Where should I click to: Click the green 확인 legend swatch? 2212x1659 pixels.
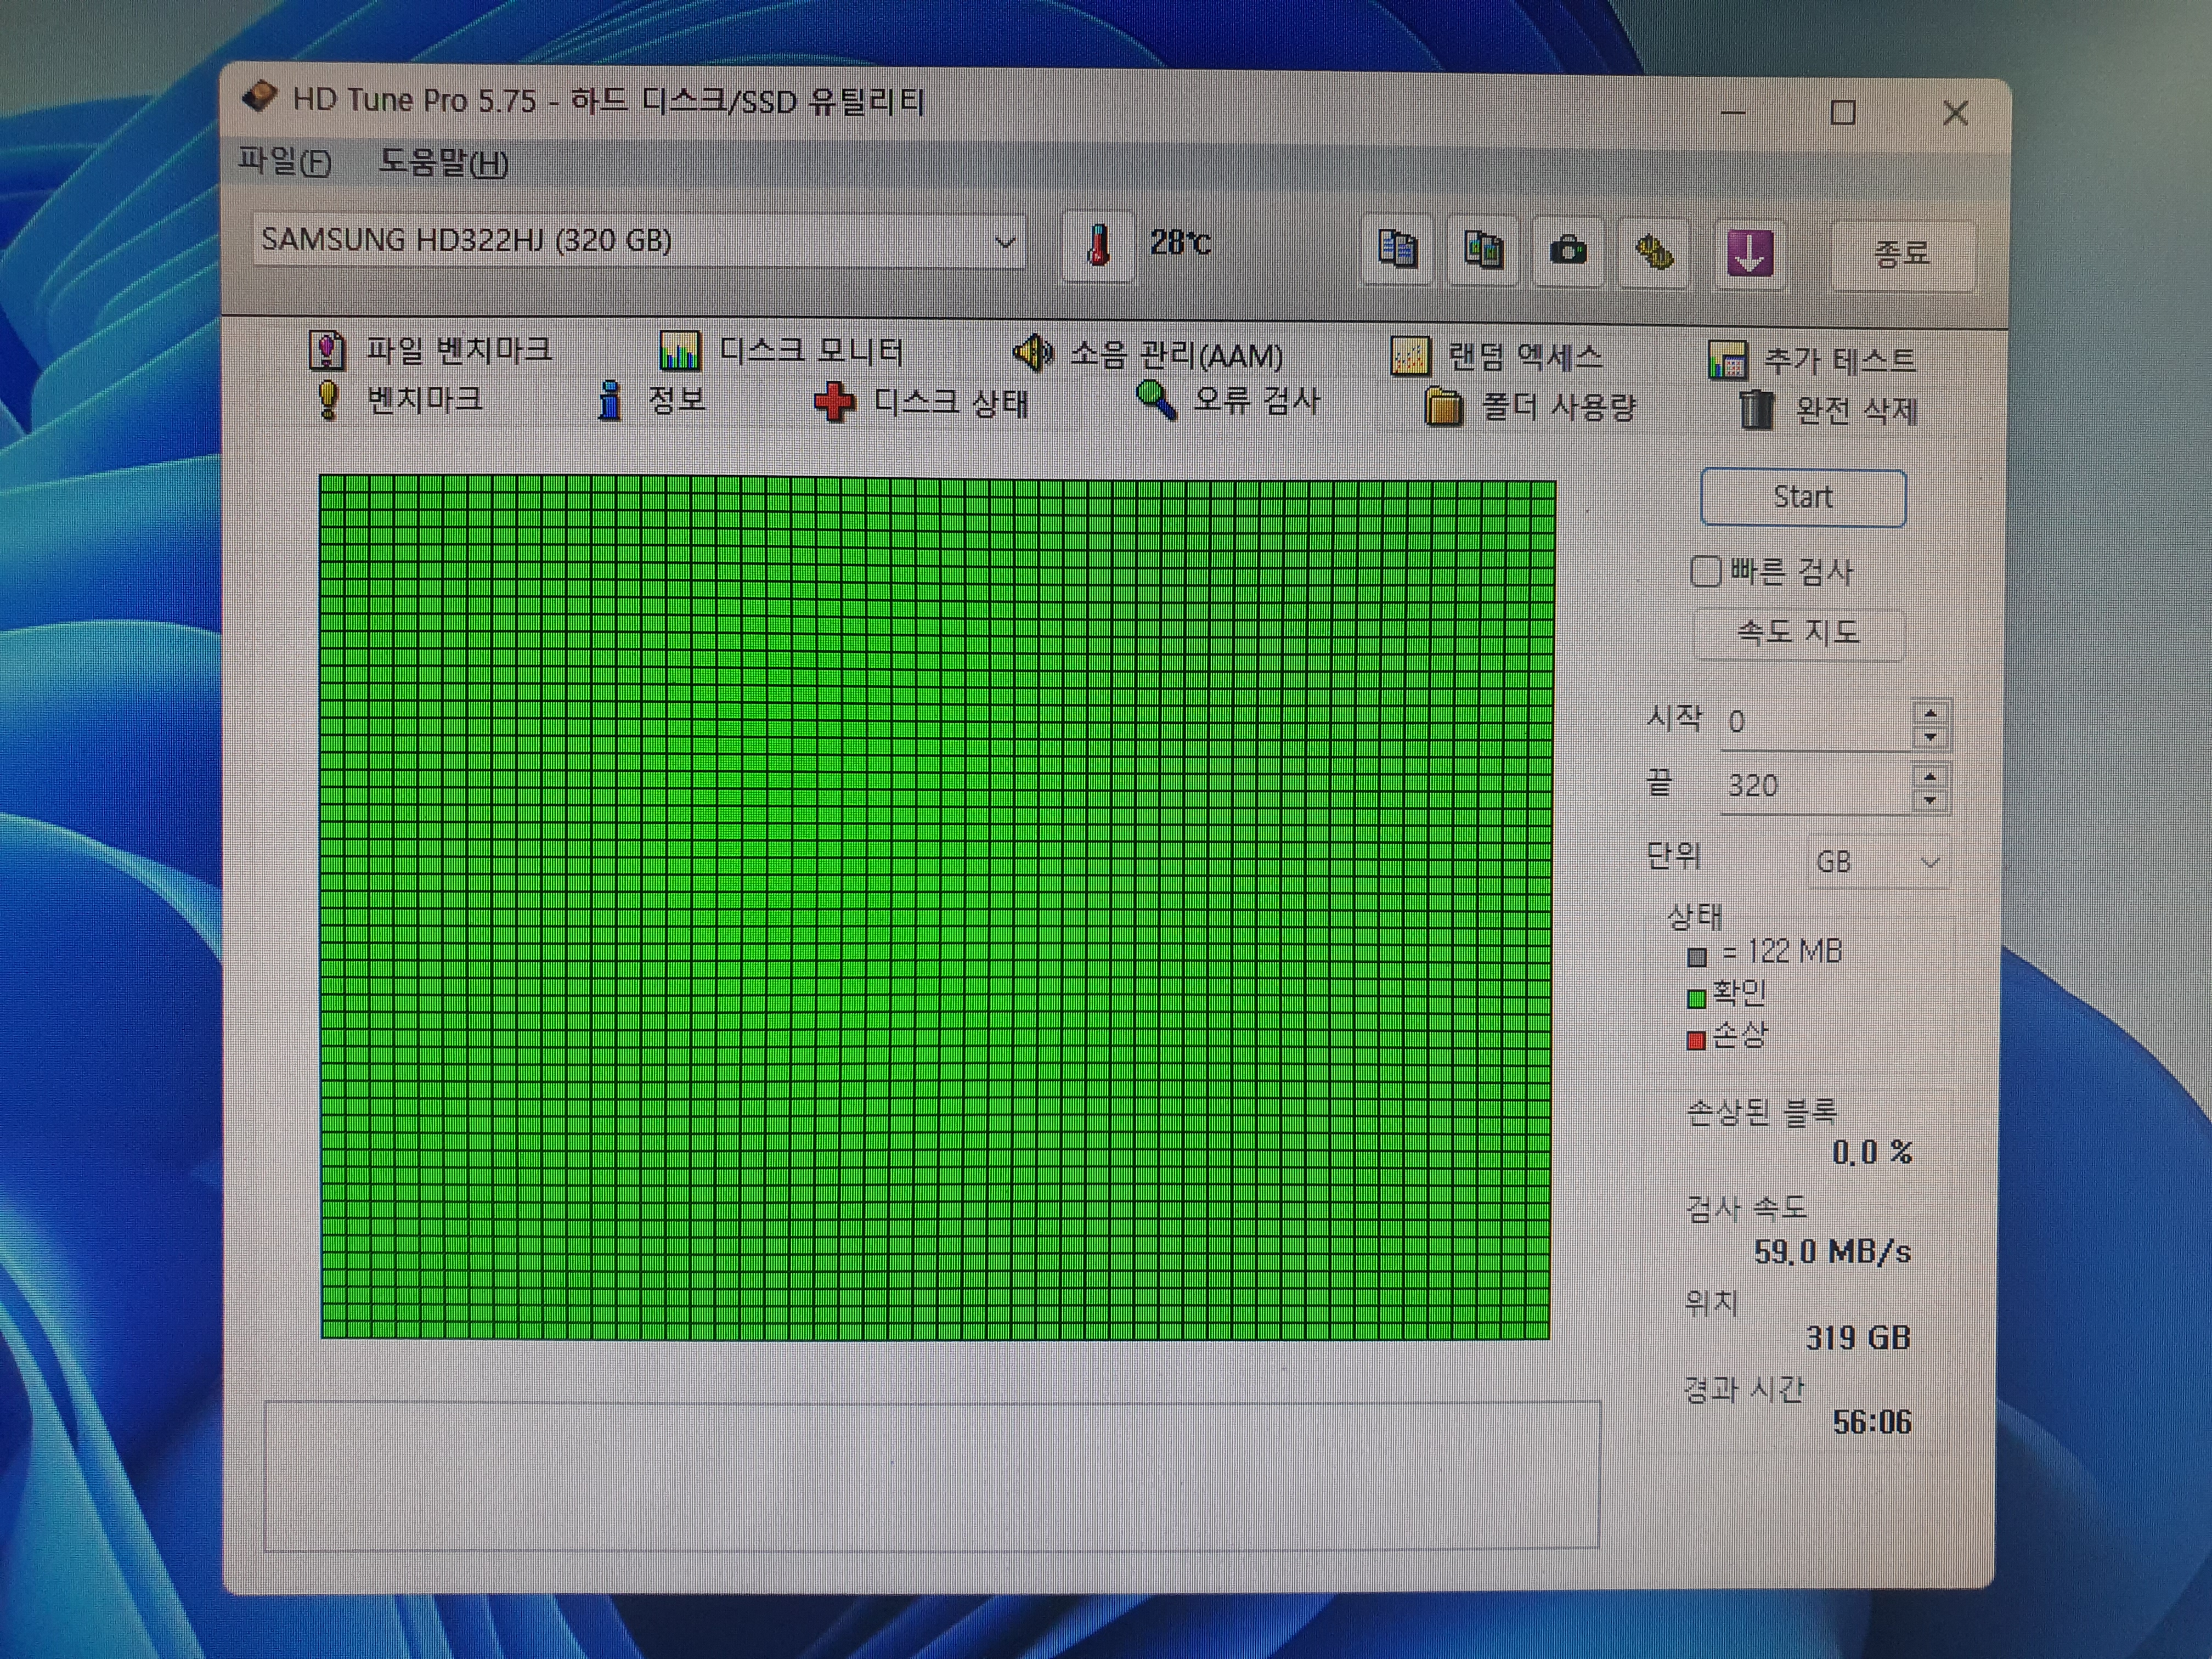click(x=1696, y=998)
